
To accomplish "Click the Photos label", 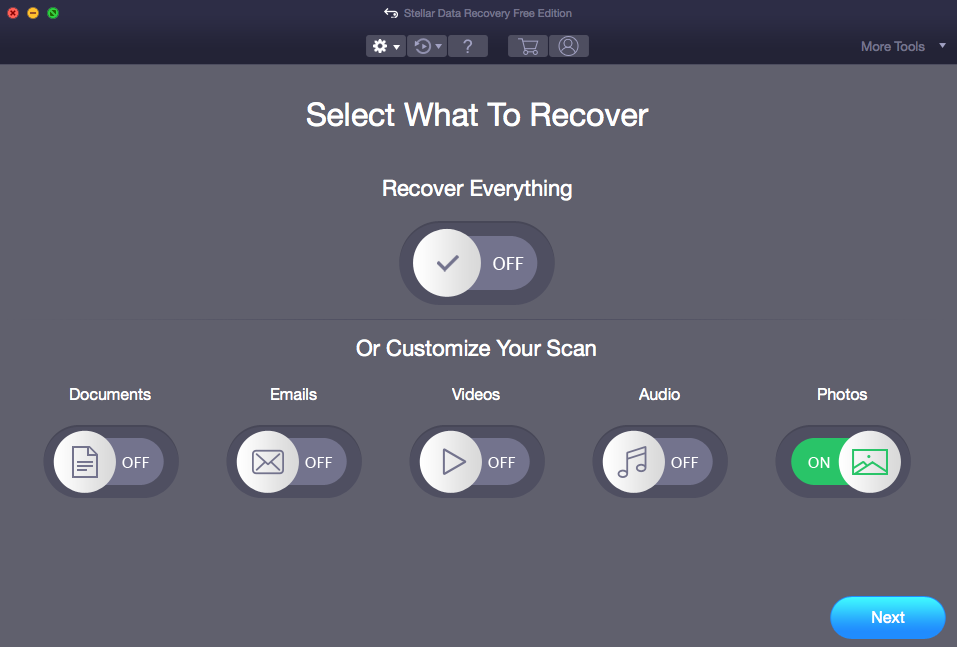I will pyautogui.click(x=842, y=394).
